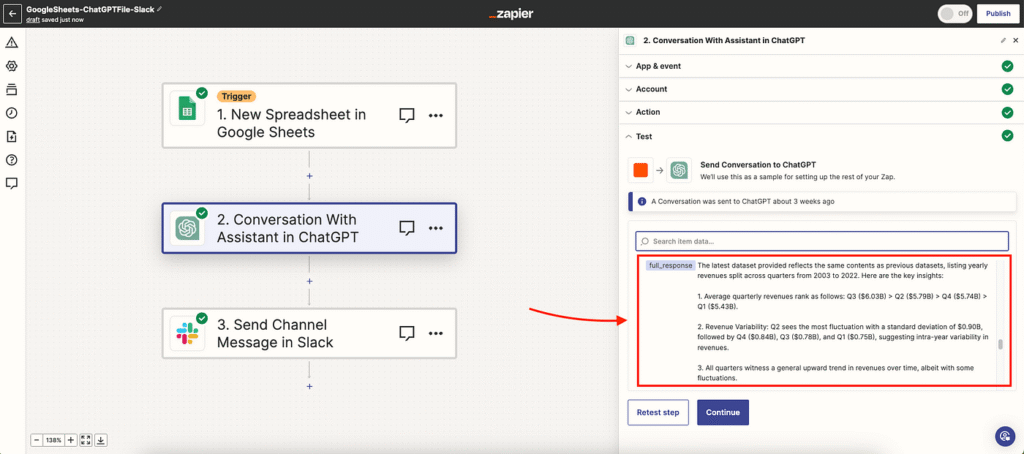Viewport: 1024px width, 454px height.
Task: Open the comments sidebar icon
Action: click(12, 184)
